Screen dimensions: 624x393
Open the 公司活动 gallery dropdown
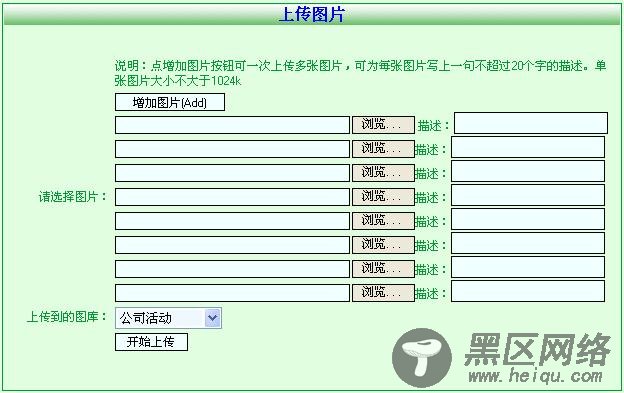[168, 318]
